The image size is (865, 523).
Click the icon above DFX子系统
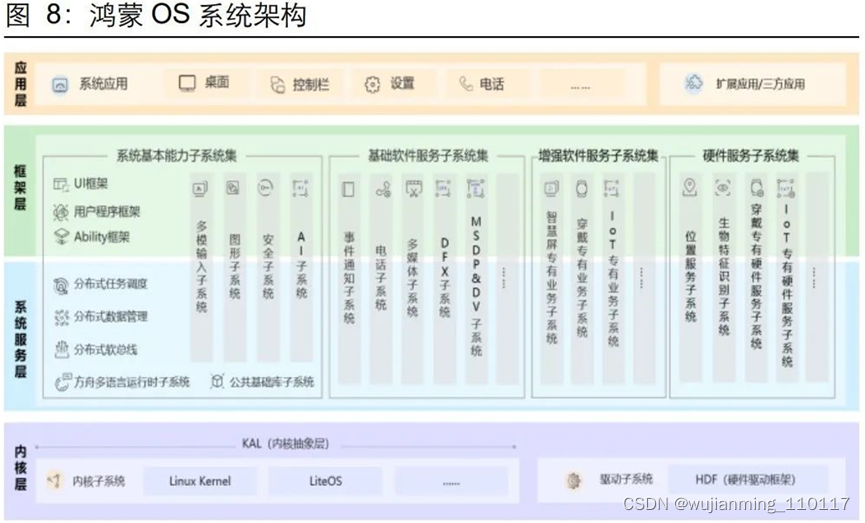(444, 188)
